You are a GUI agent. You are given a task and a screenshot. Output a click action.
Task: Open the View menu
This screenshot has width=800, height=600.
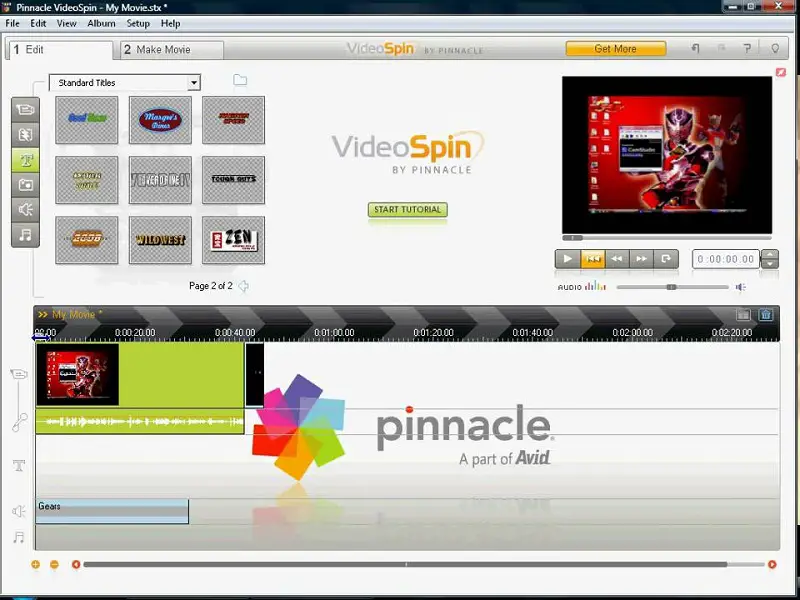pos(66,23)
